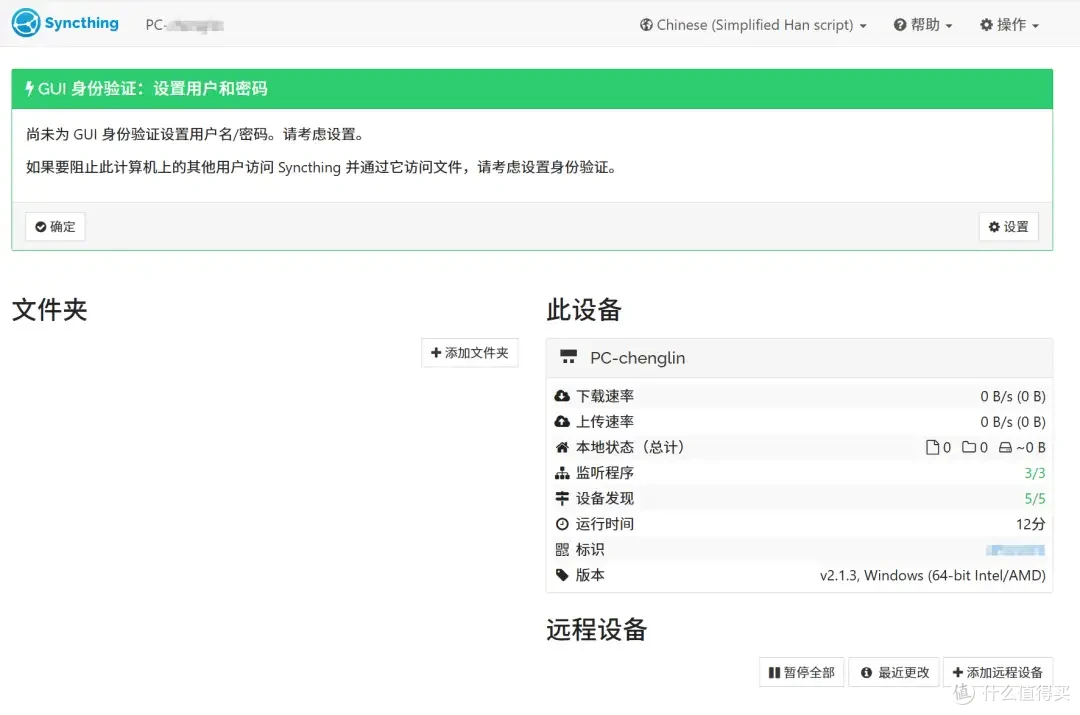This screenshot has width=1080, height=715.
Task: Click the file count icon in 本地状态 row
Action: [933, 448]
